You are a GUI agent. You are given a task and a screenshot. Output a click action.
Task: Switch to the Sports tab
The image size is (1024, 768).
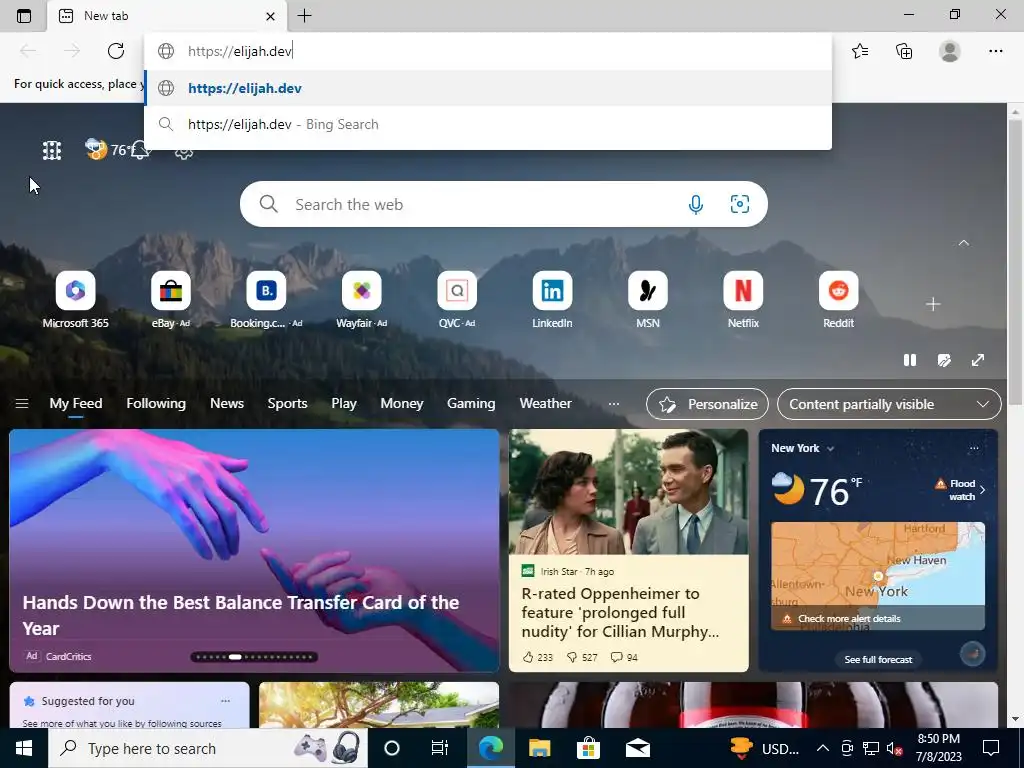tap(287, 404)
